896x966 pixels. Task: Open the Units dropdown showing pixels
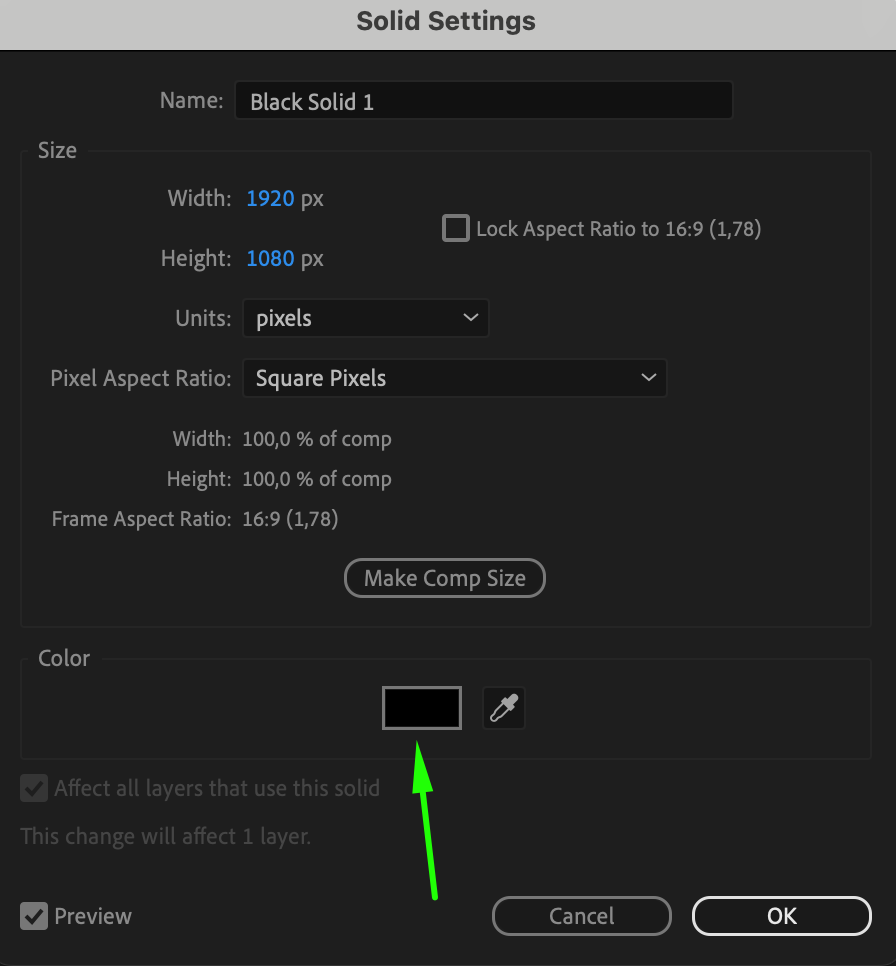(365, 319)
